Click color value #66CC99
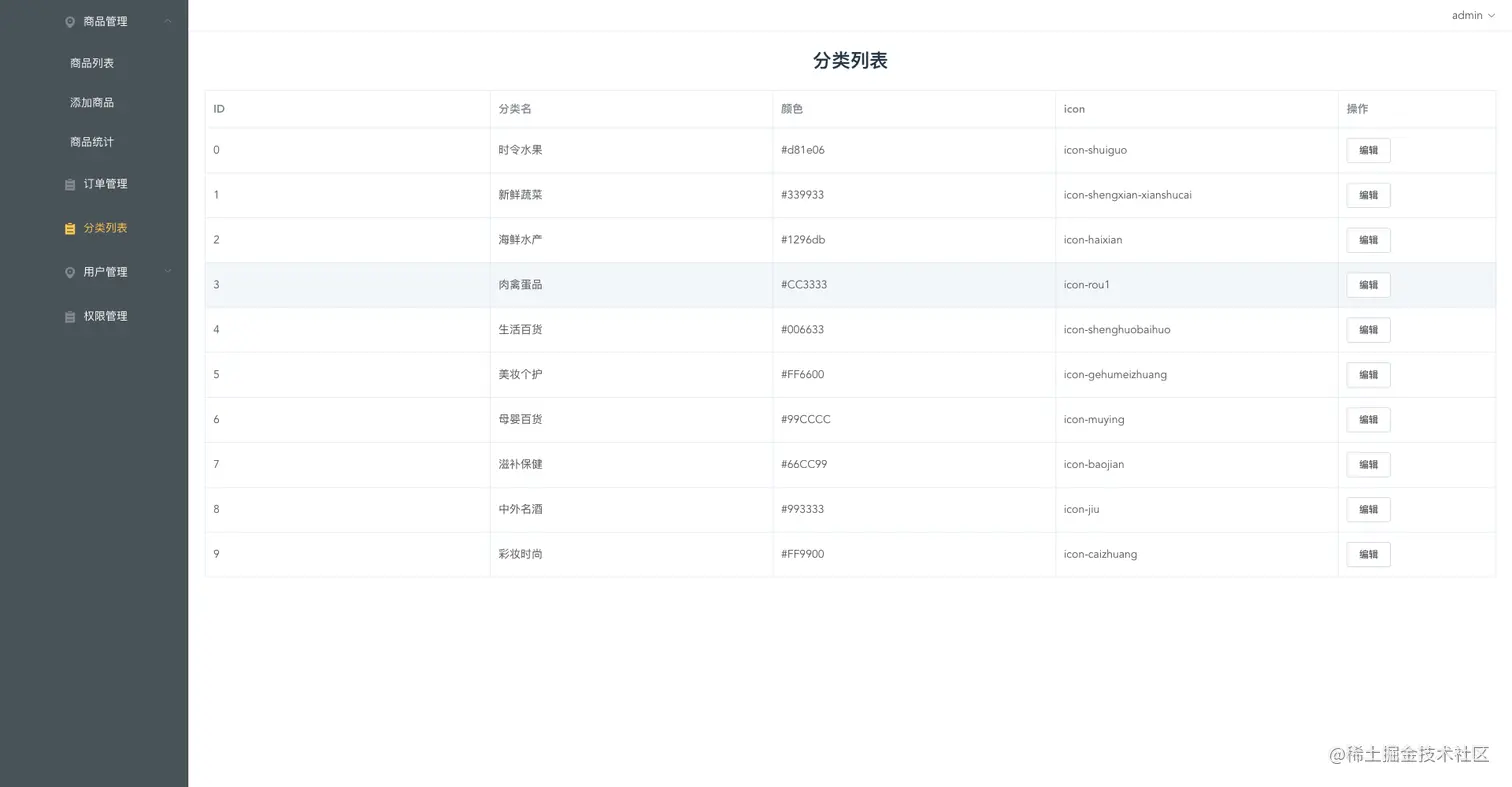 804,465
